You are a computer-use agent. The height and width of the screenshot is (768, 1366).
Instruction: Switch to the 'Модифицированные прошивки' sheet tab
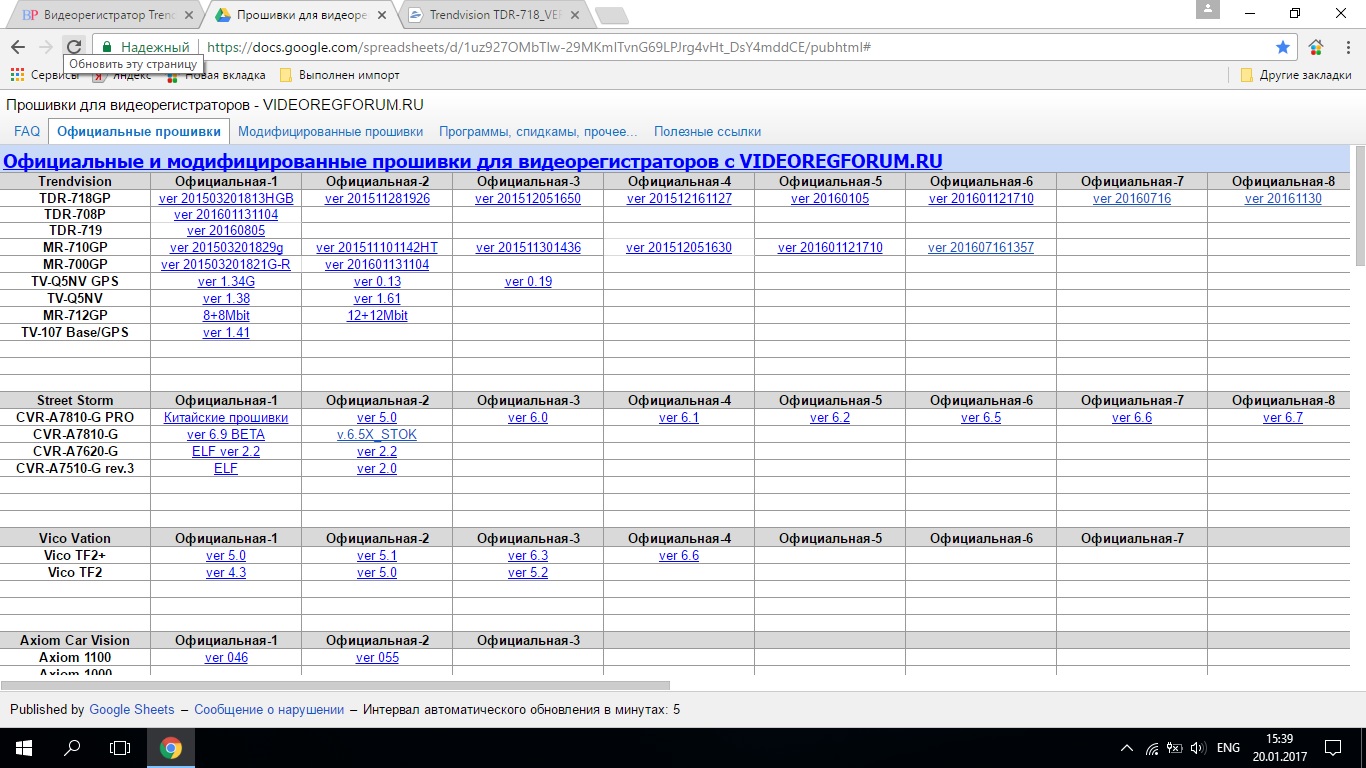coord(330,131)
